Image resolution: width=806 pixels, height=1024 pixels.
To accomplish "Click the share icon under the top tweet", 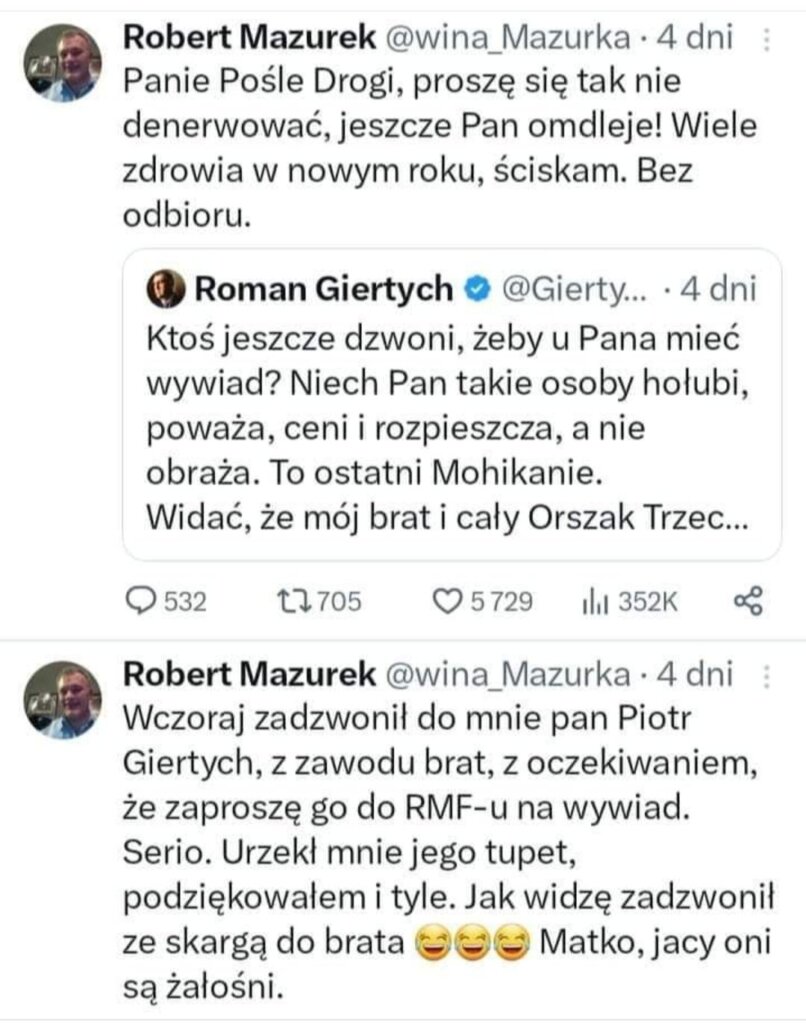I will coord(748,600).
